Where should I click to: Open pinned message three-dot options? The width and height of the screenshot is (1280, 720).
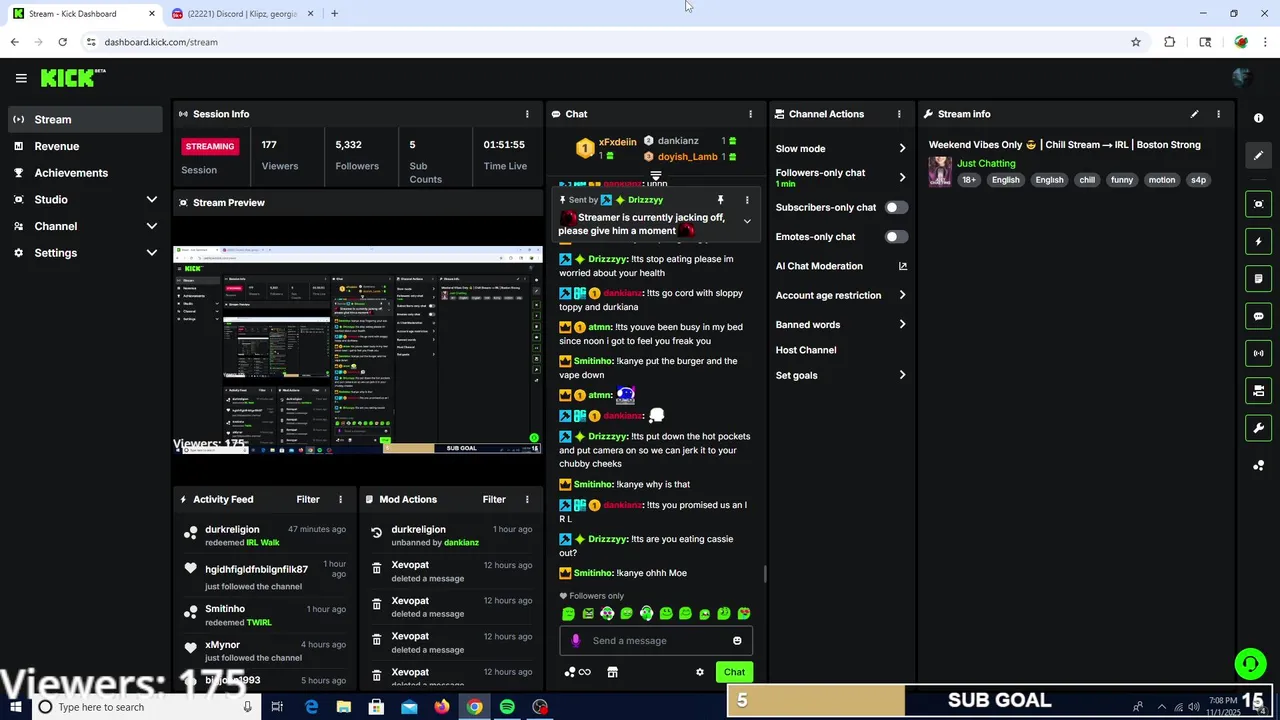[x=747, y=200]
